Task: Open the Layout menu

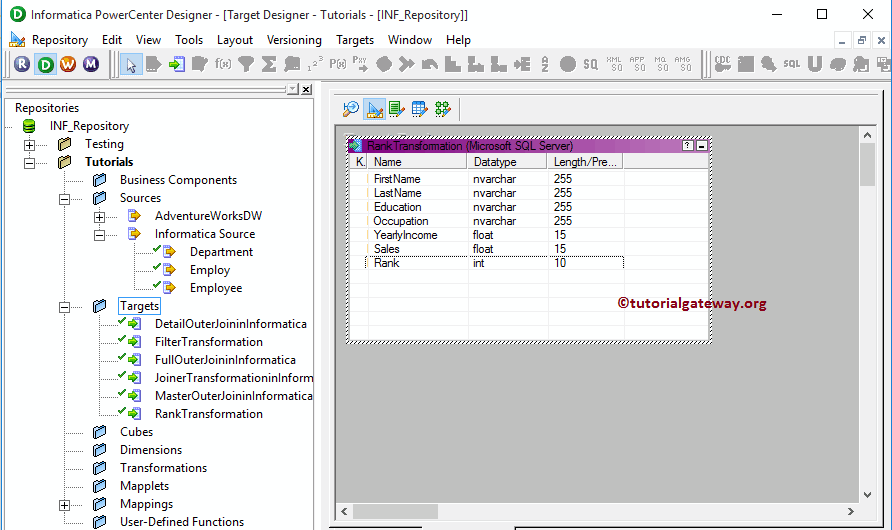Action: tap(235, 40)
